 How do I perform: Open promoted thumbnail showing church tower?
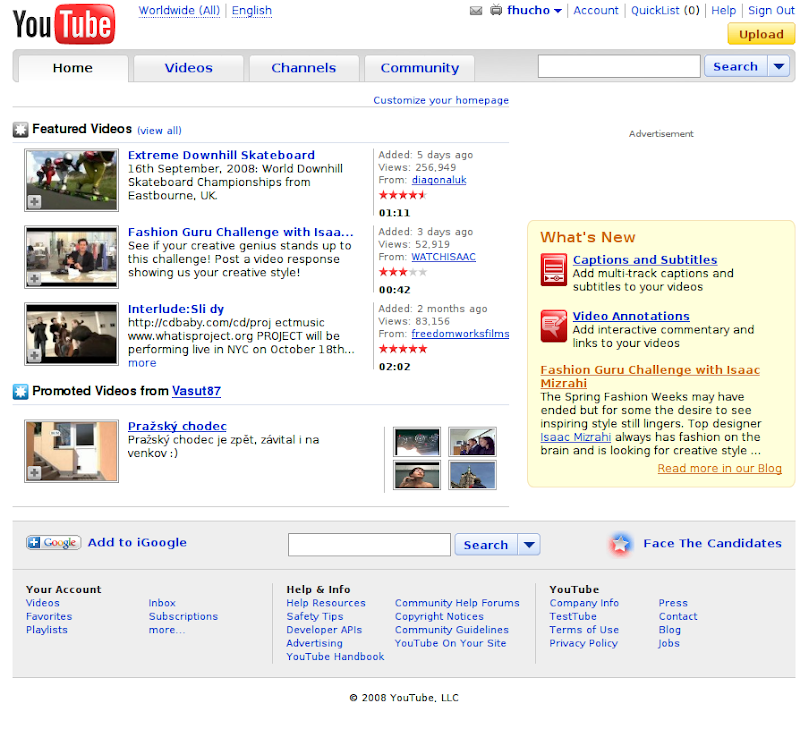[472, 475]
